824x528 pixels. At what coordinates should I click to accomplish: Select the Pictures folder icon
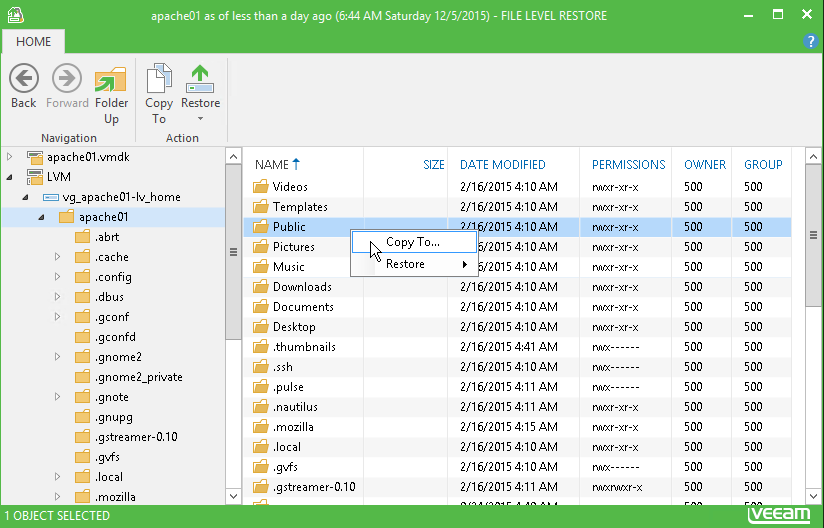(x=260, y=246)
